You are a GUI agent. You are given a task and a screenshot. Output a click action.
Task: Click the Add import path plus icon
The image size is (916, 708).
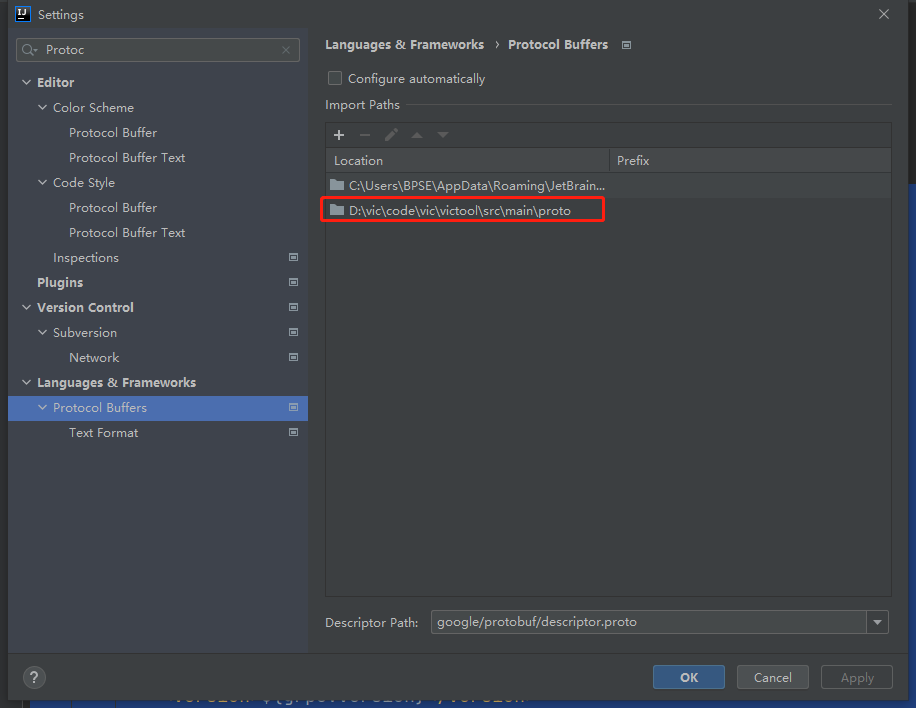tap(339, 136)
